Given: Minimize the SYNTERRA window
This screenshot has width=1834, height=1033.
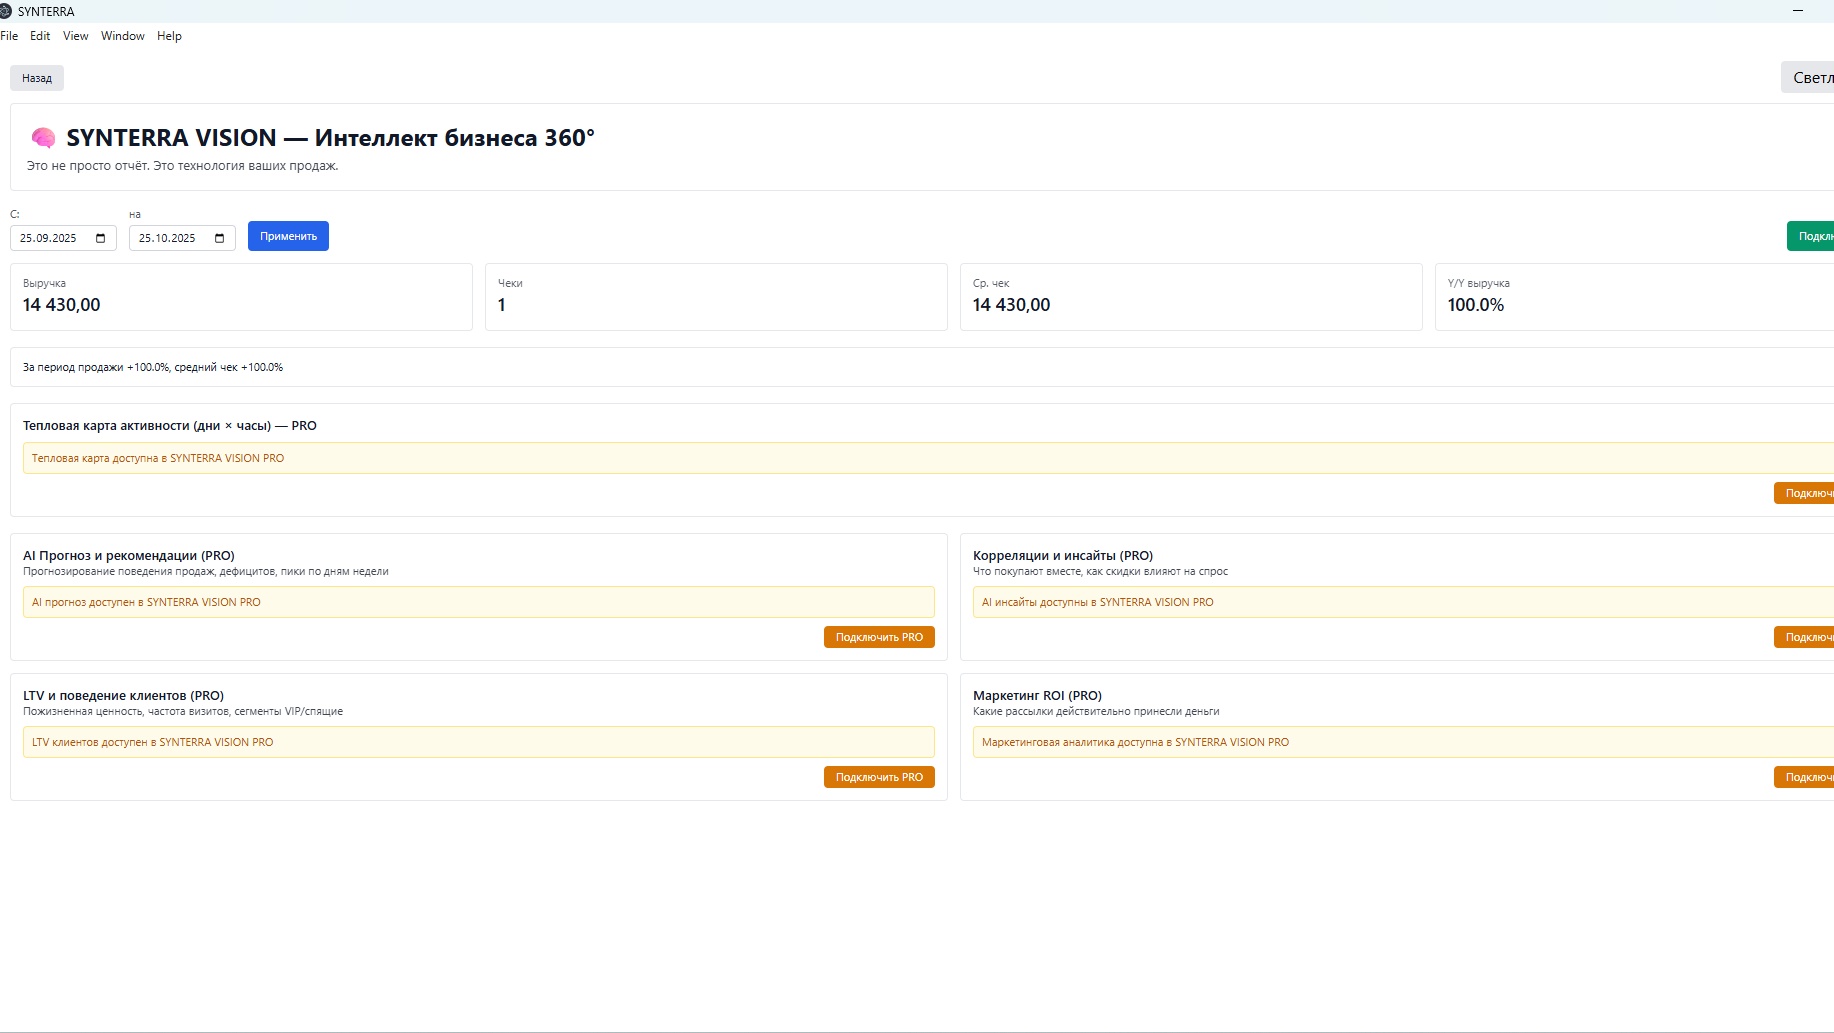Looking at the screenshot, I should (x=1798, y=11).
